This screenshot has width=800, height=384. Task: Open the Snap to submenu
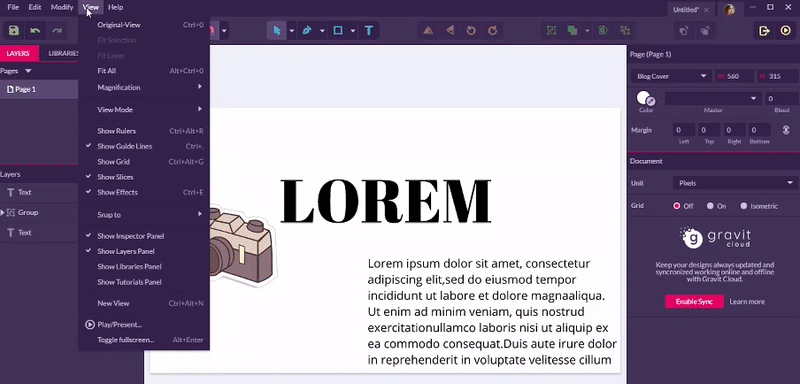[x=144, y=215]
